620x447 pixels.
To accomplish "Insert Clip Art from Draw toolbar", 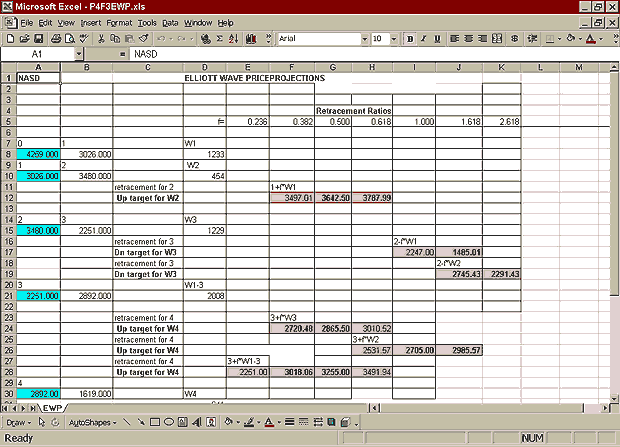I will pyautogui.click(x=211, y=422).
